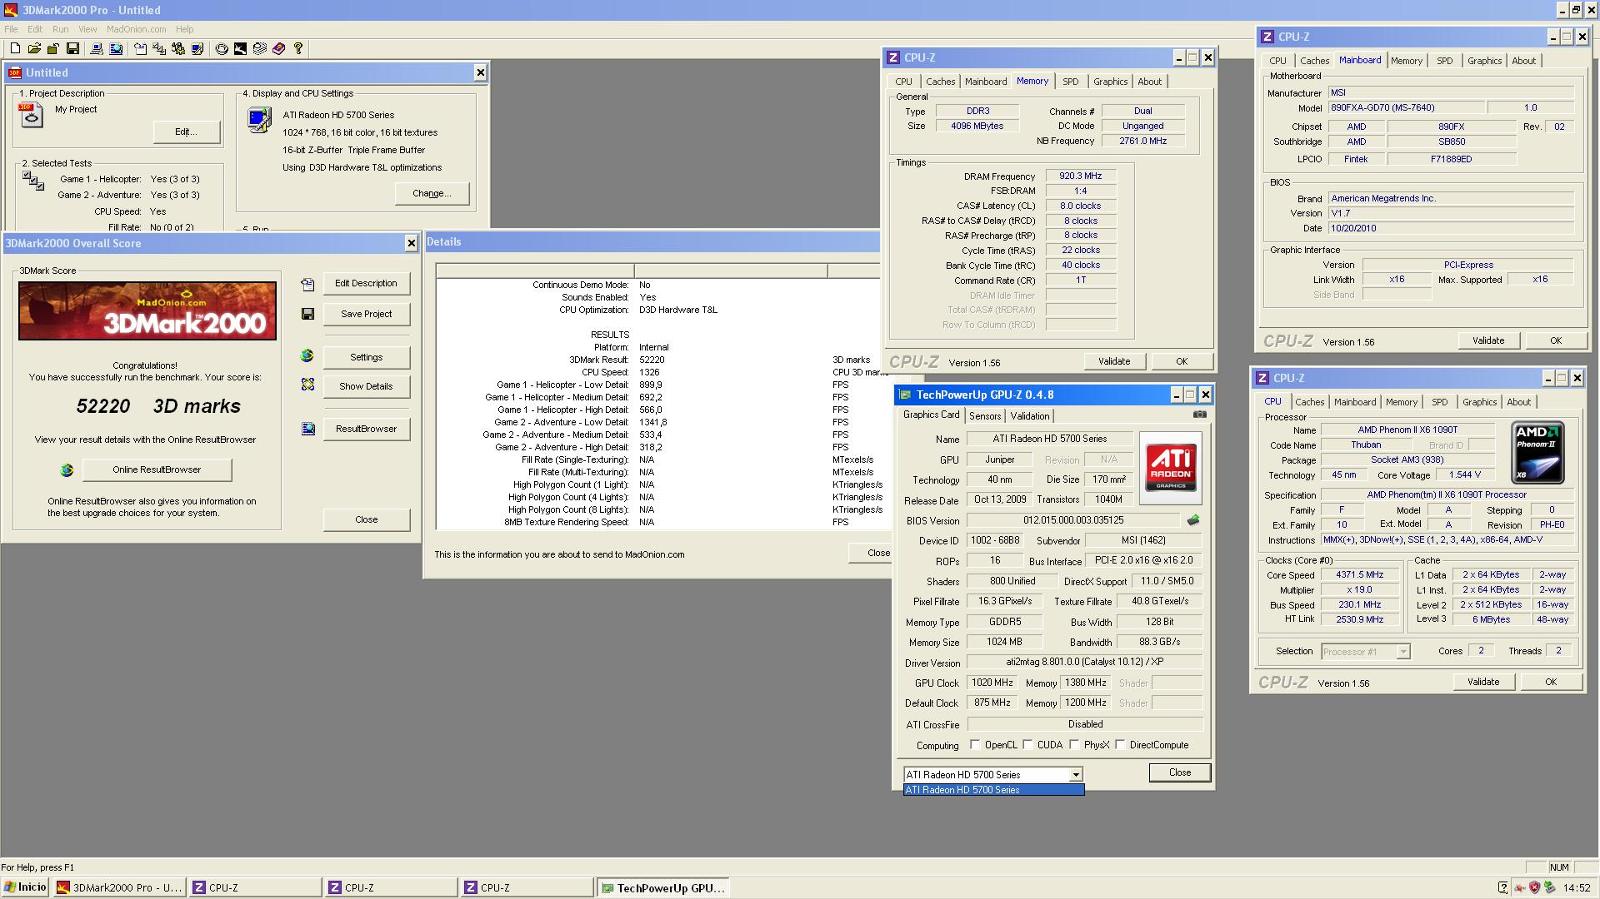Click the display settings monitor toolbar icon

tap(197, 48)
